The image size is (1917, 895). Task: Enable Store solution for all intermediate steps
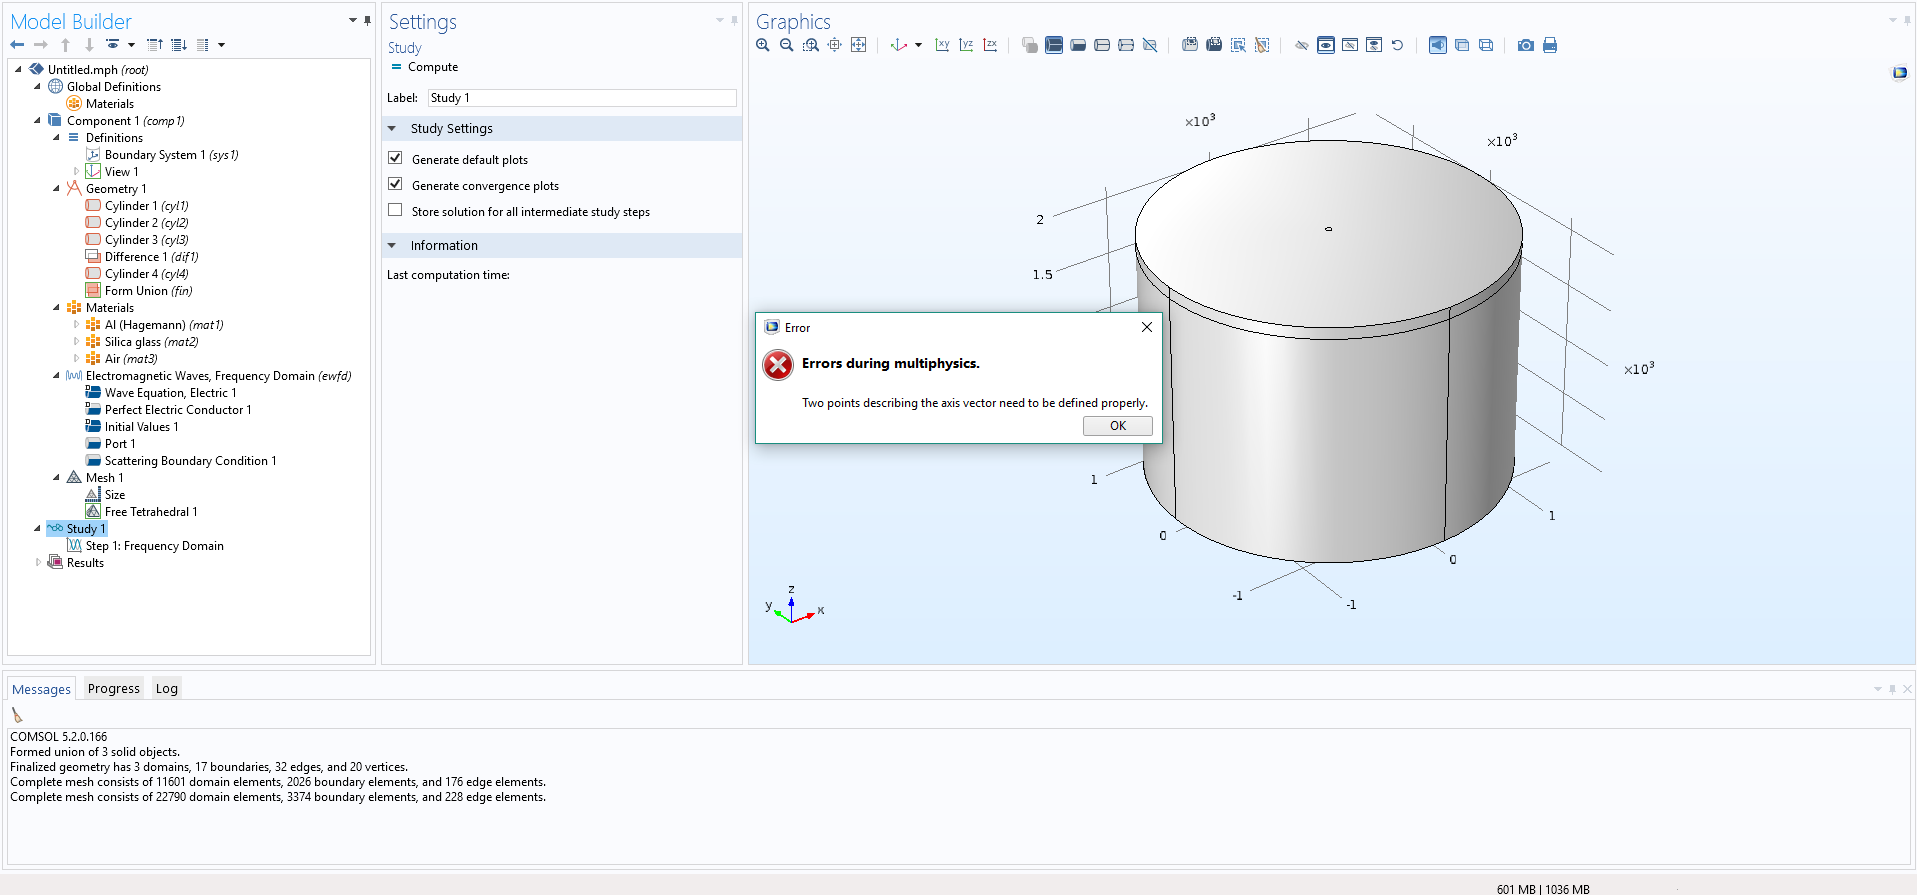tap(395, 210)
